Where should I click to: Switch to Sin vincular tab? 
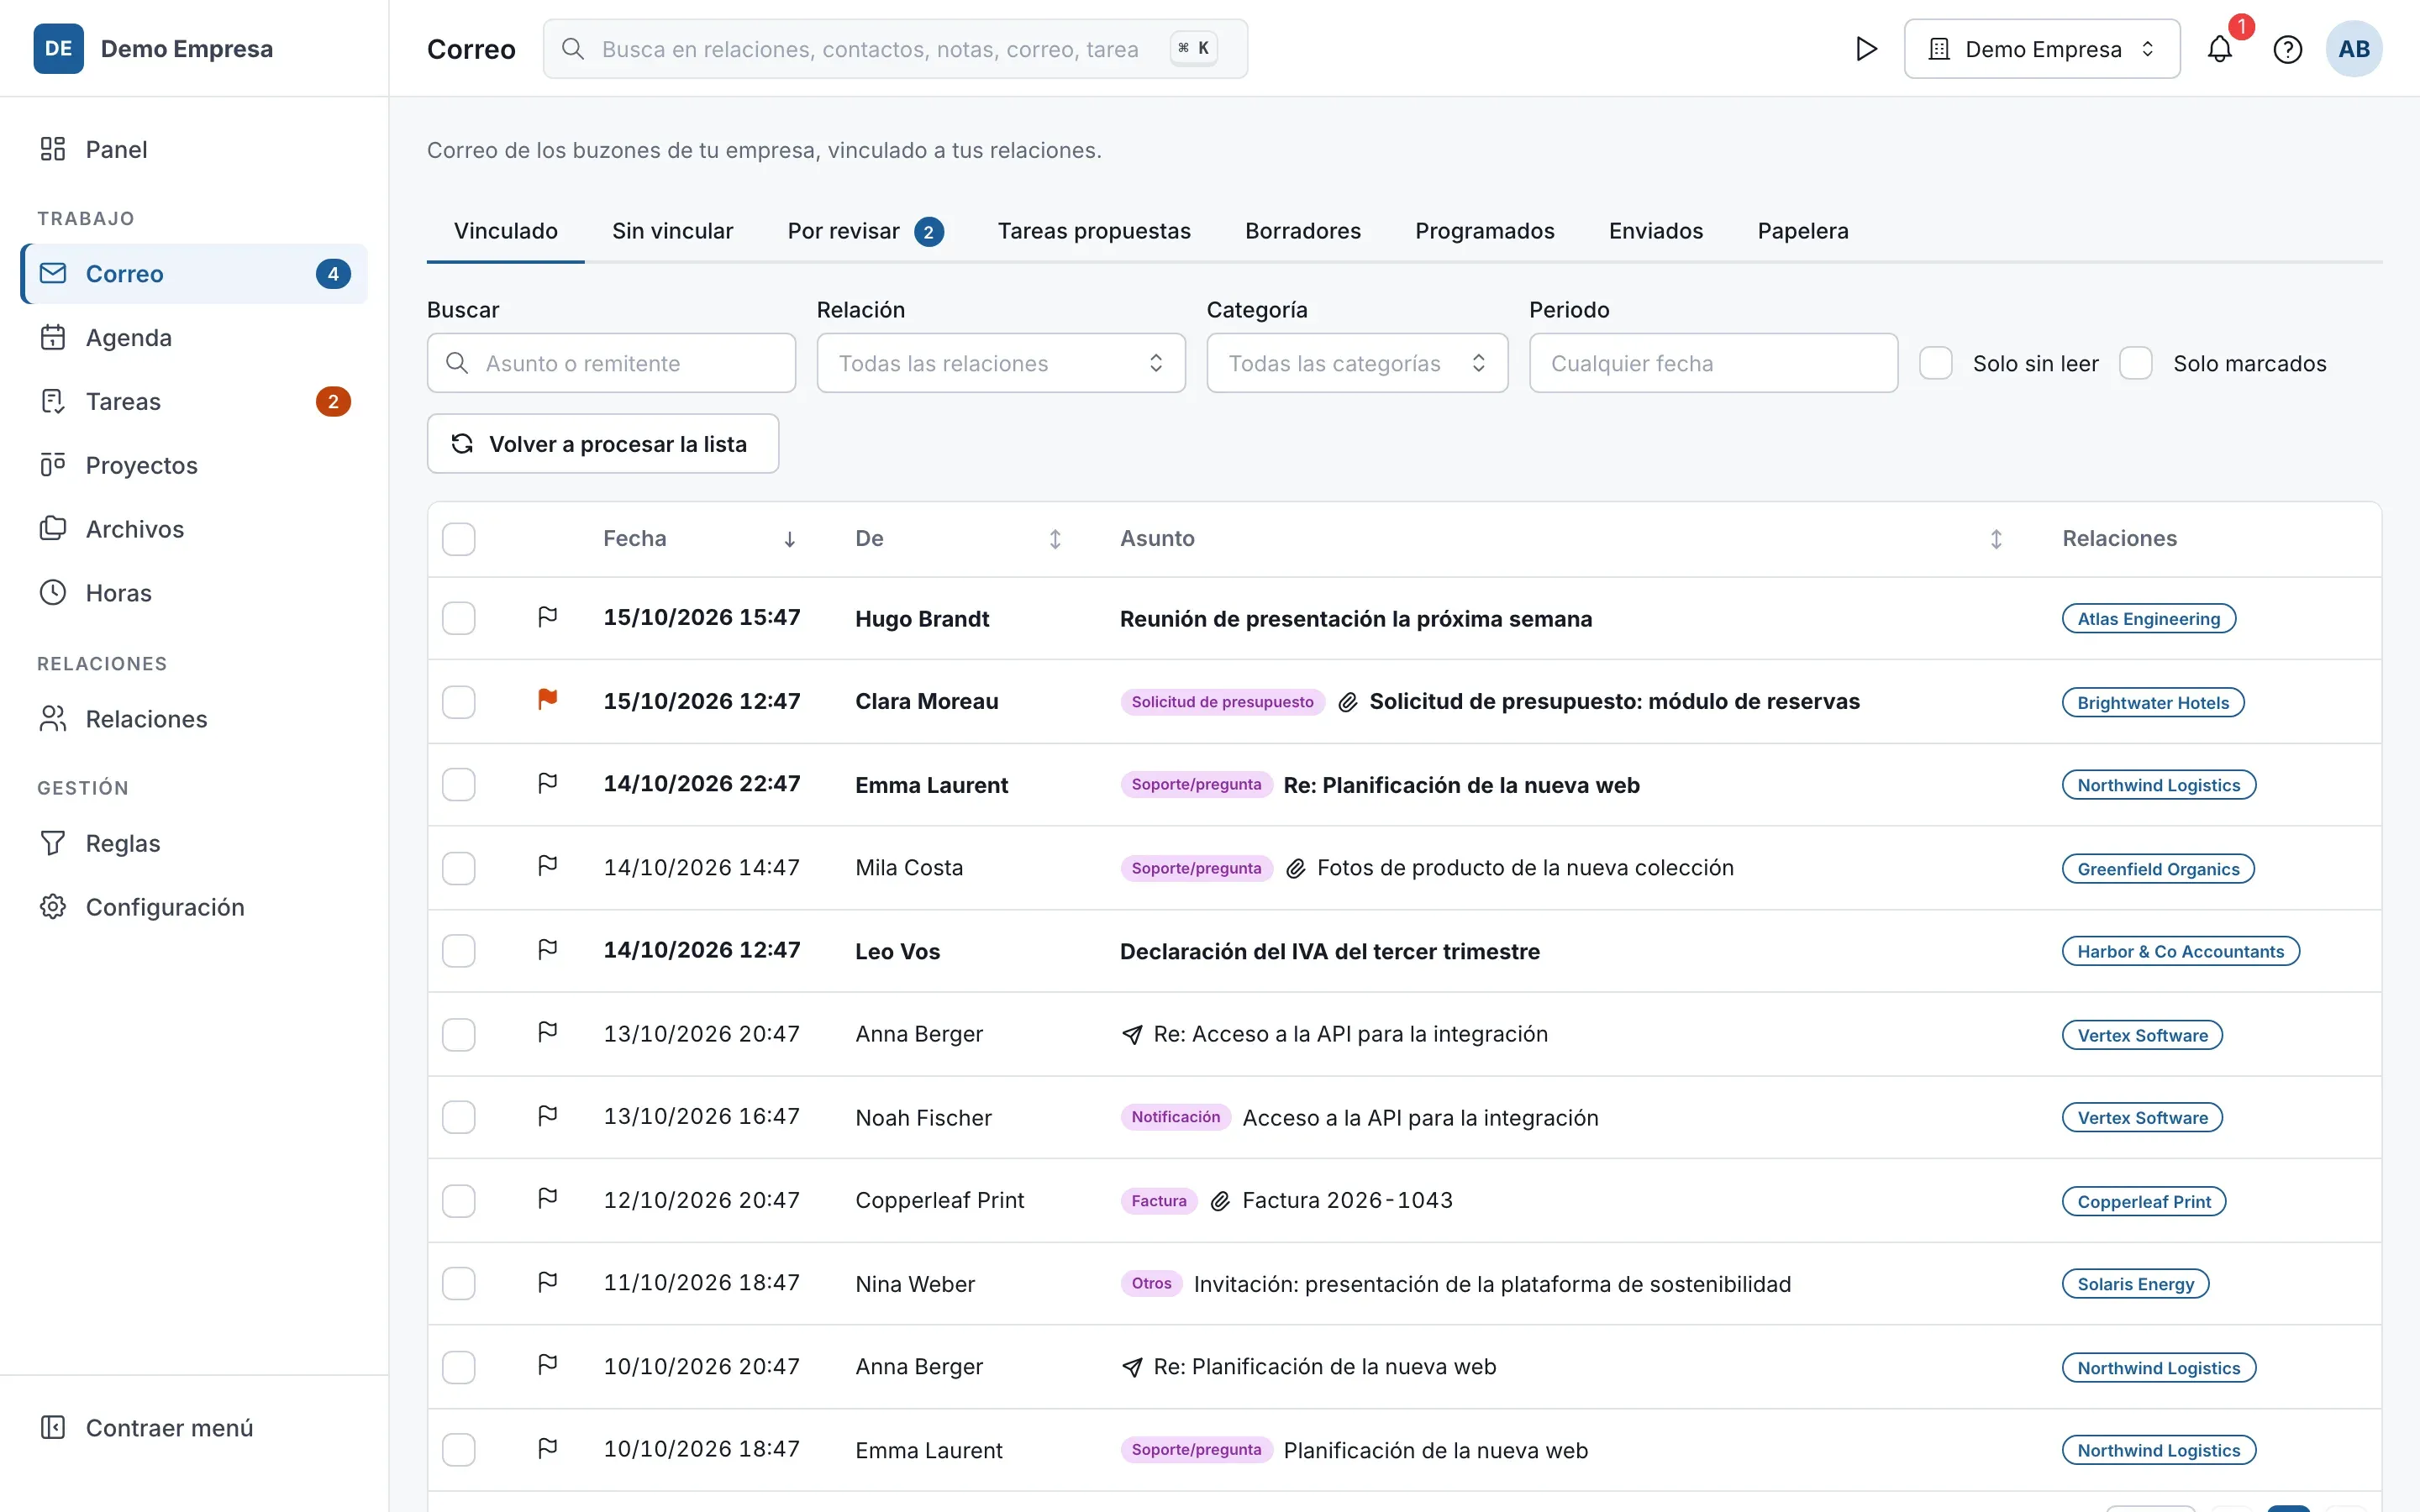click(672, 231)
